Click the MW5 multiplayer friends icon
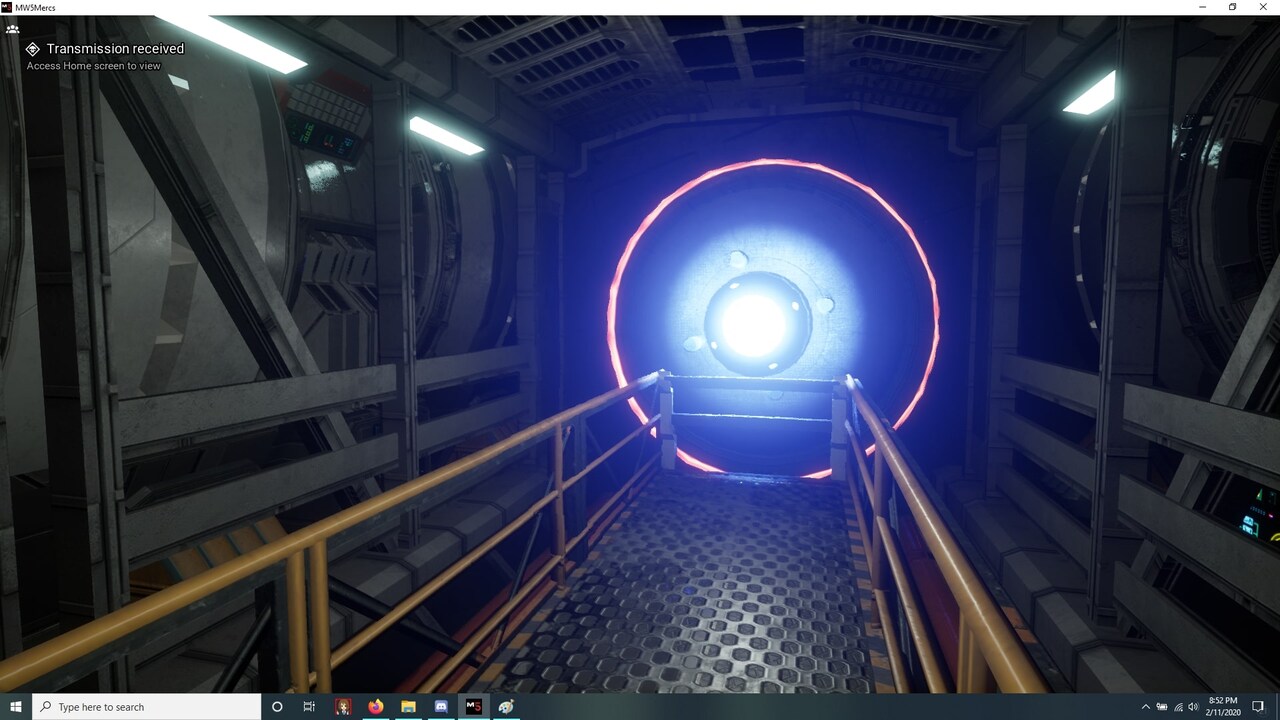The height and width of the screenshot is (720, 1280). pyautogui.click(x=12, y=29)
